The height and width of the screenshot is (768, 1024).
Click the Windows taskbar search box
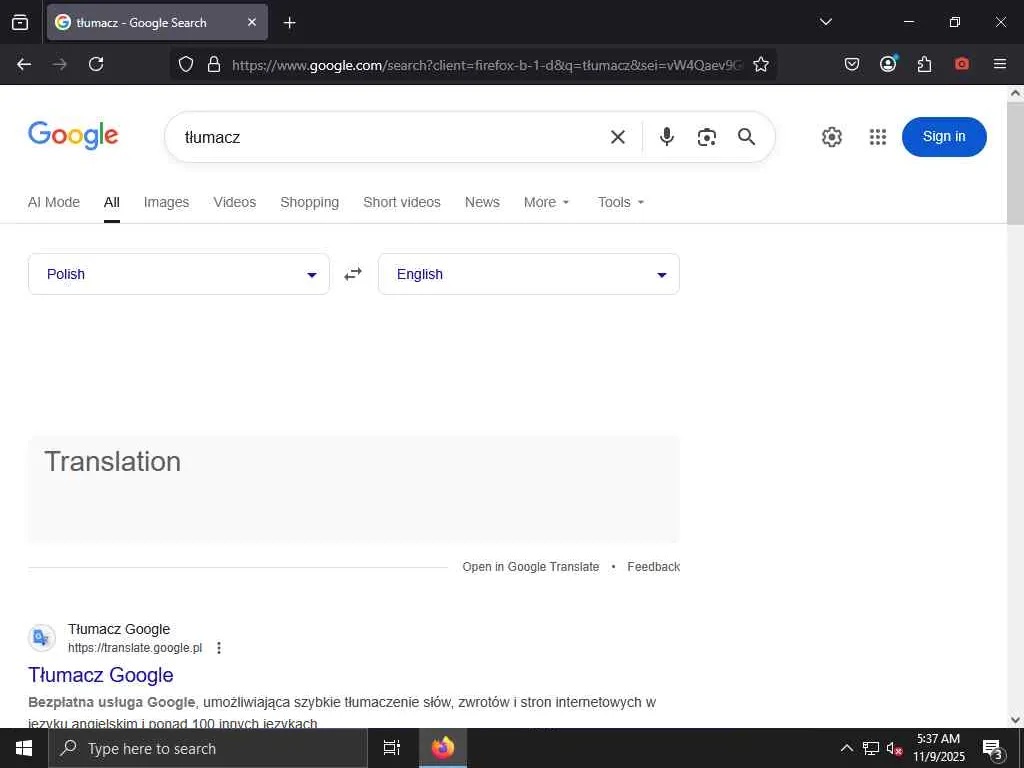click(208, 748)
